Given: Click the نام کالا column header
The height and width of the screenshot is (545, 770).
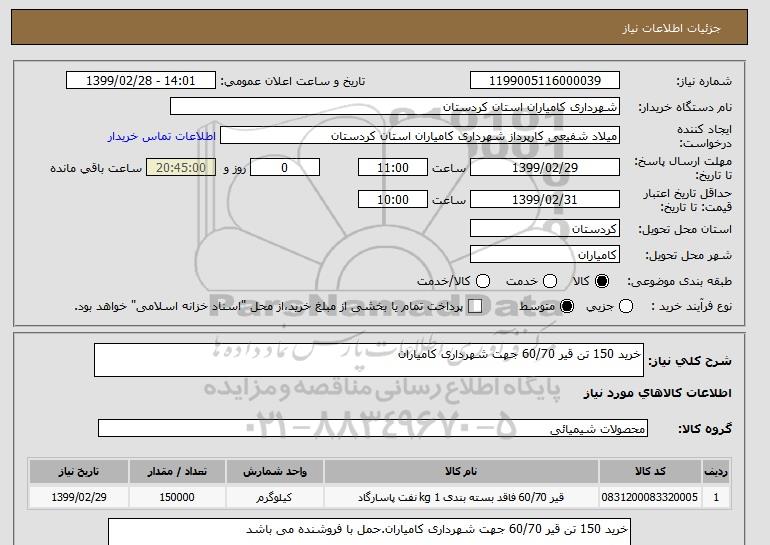Looking at the screenshot, I should point(461,471).
